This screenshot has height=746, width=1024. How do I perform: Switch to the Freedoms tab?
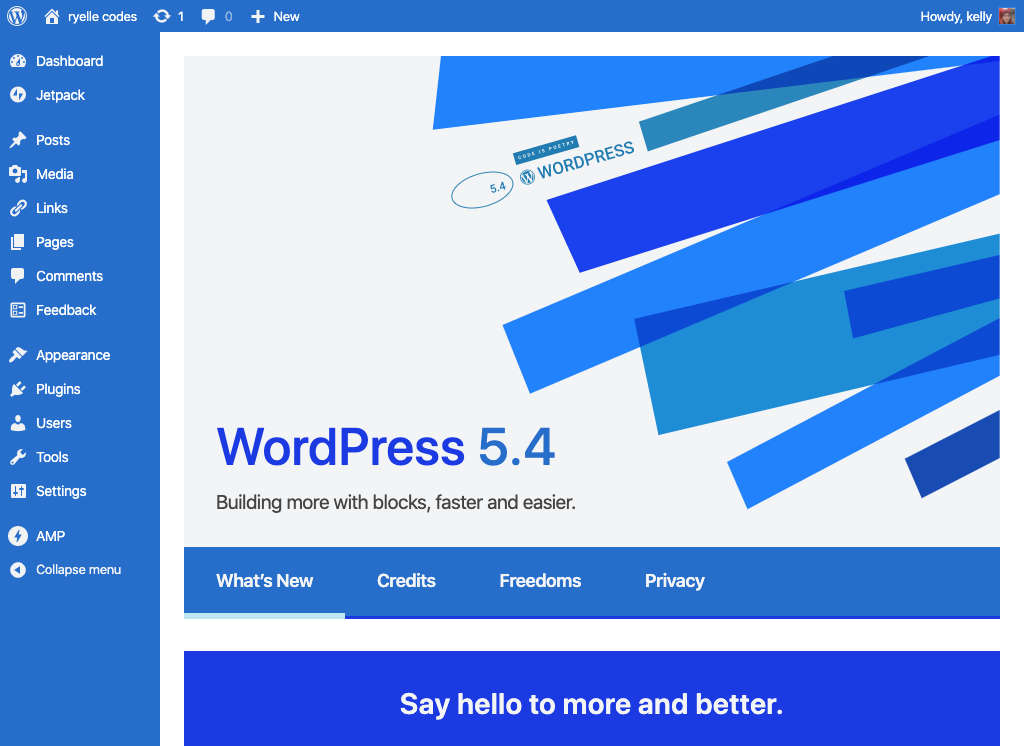(x=540, y=581)
